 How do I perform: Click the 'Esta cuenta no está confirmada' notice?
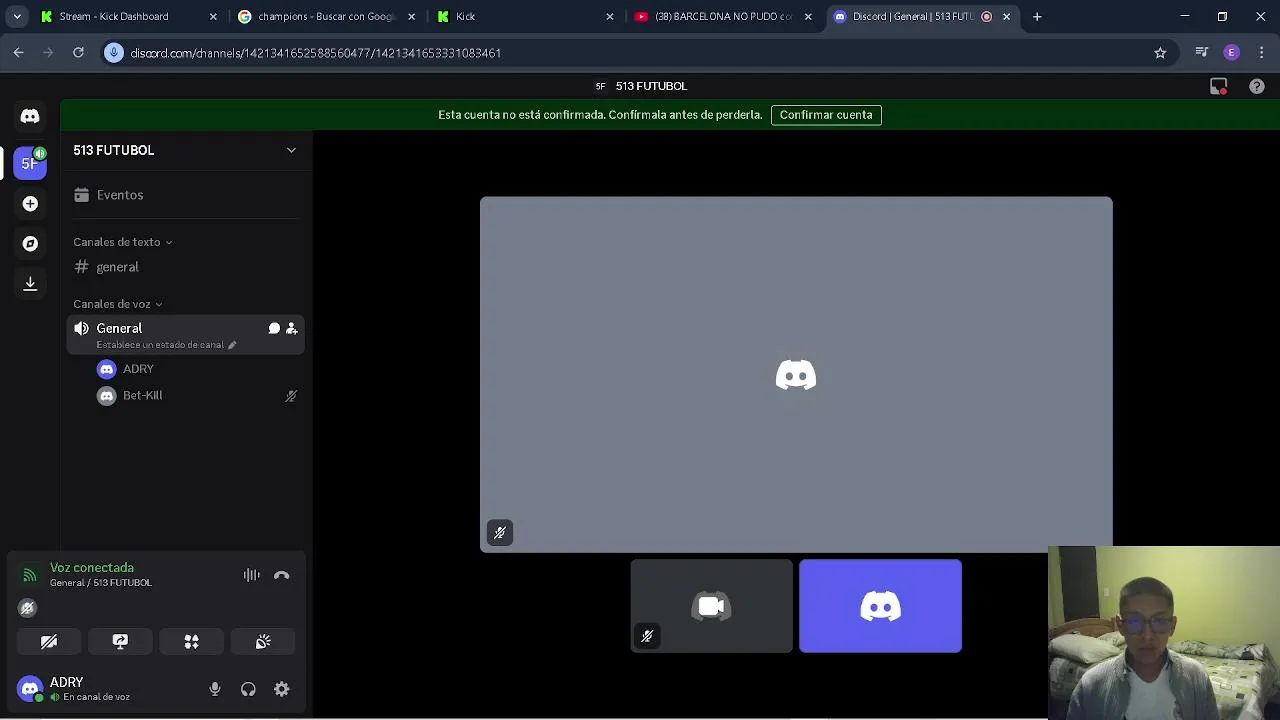[x=600, y=115]
